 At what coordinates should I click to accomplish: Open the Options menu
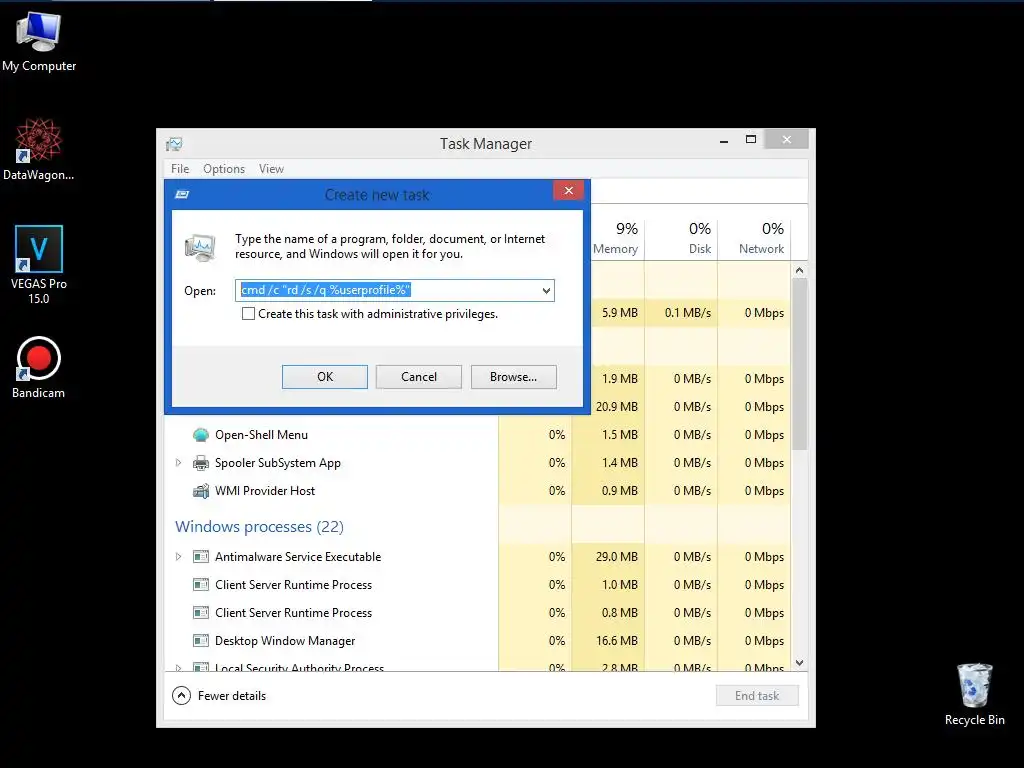point(224,169)
